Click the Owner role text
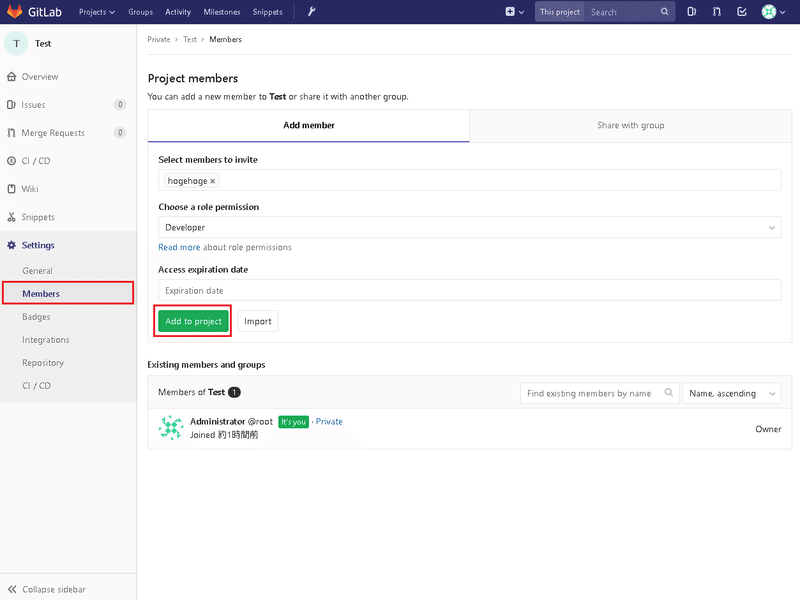Screen dimensions: 800x600 pyautogui.click(x=768, y=429)
